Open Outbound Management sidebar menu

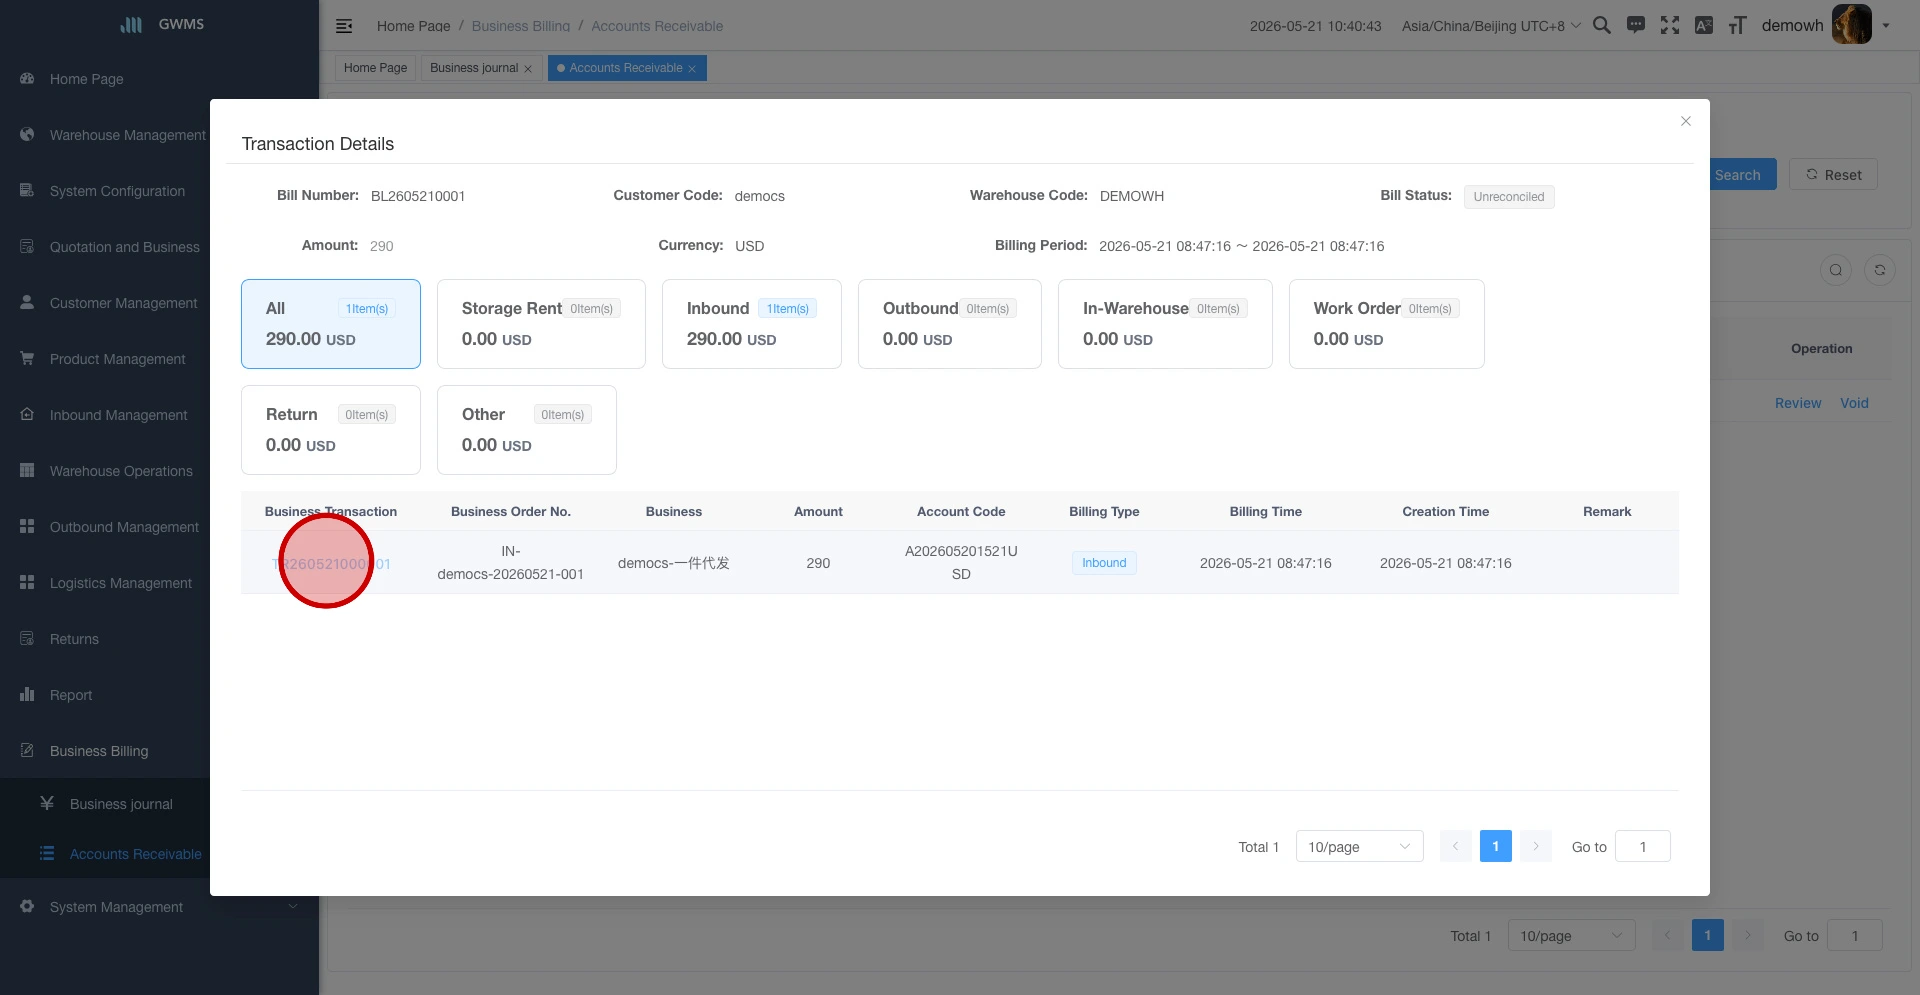pos(125,527)
